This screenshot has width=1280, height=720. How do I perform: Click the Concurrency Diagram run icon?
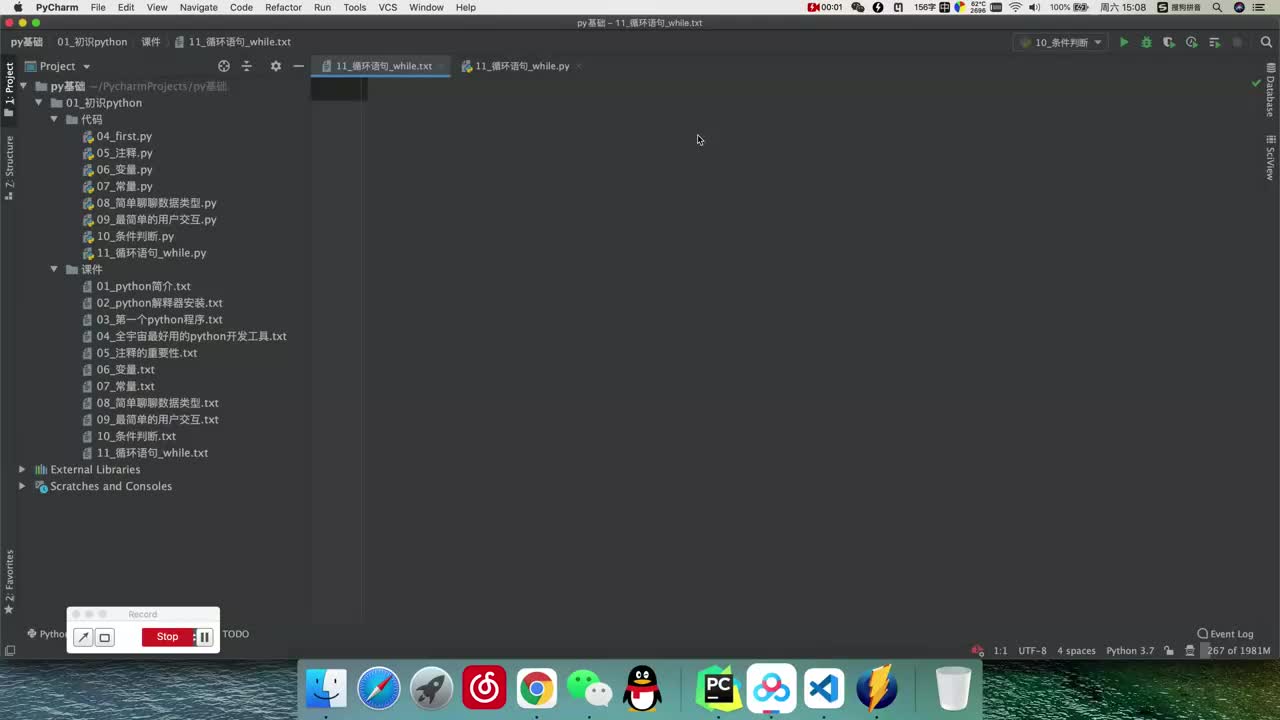pyautogui.click(x=1214, y=42)
